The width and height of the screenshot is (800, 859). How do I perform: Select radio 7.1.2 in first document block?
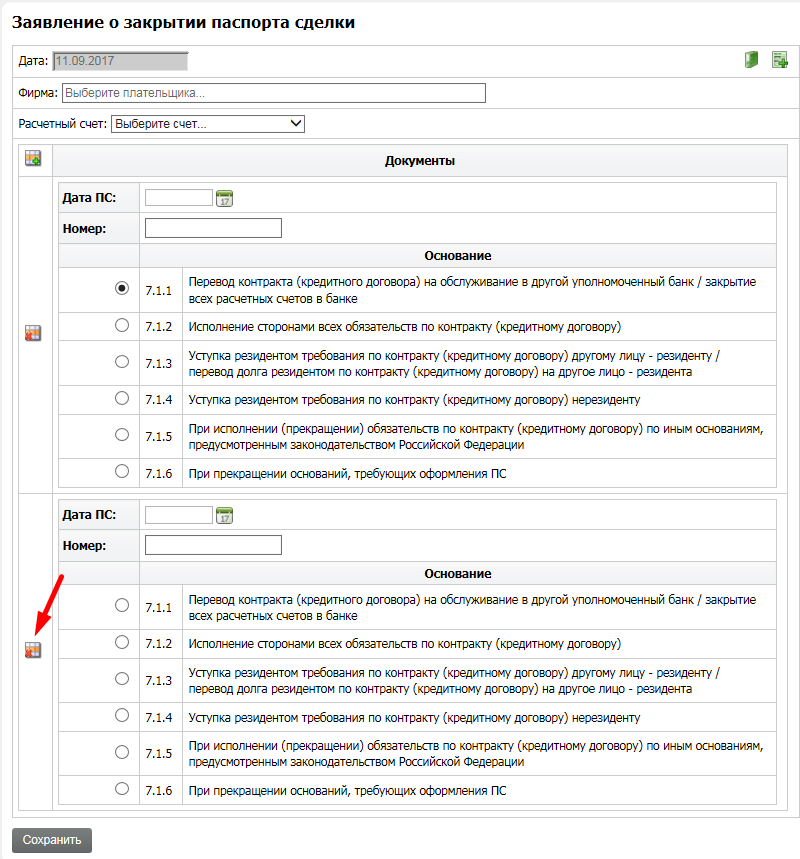tap(122, 325)
